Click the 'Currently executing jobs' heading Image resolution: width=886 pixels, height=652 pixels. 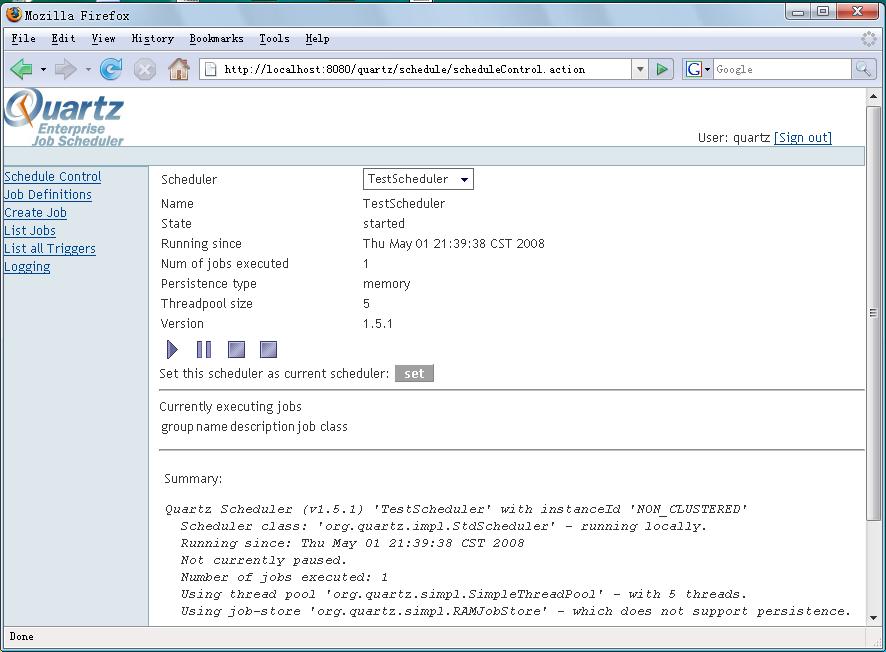tap(231, 406)
